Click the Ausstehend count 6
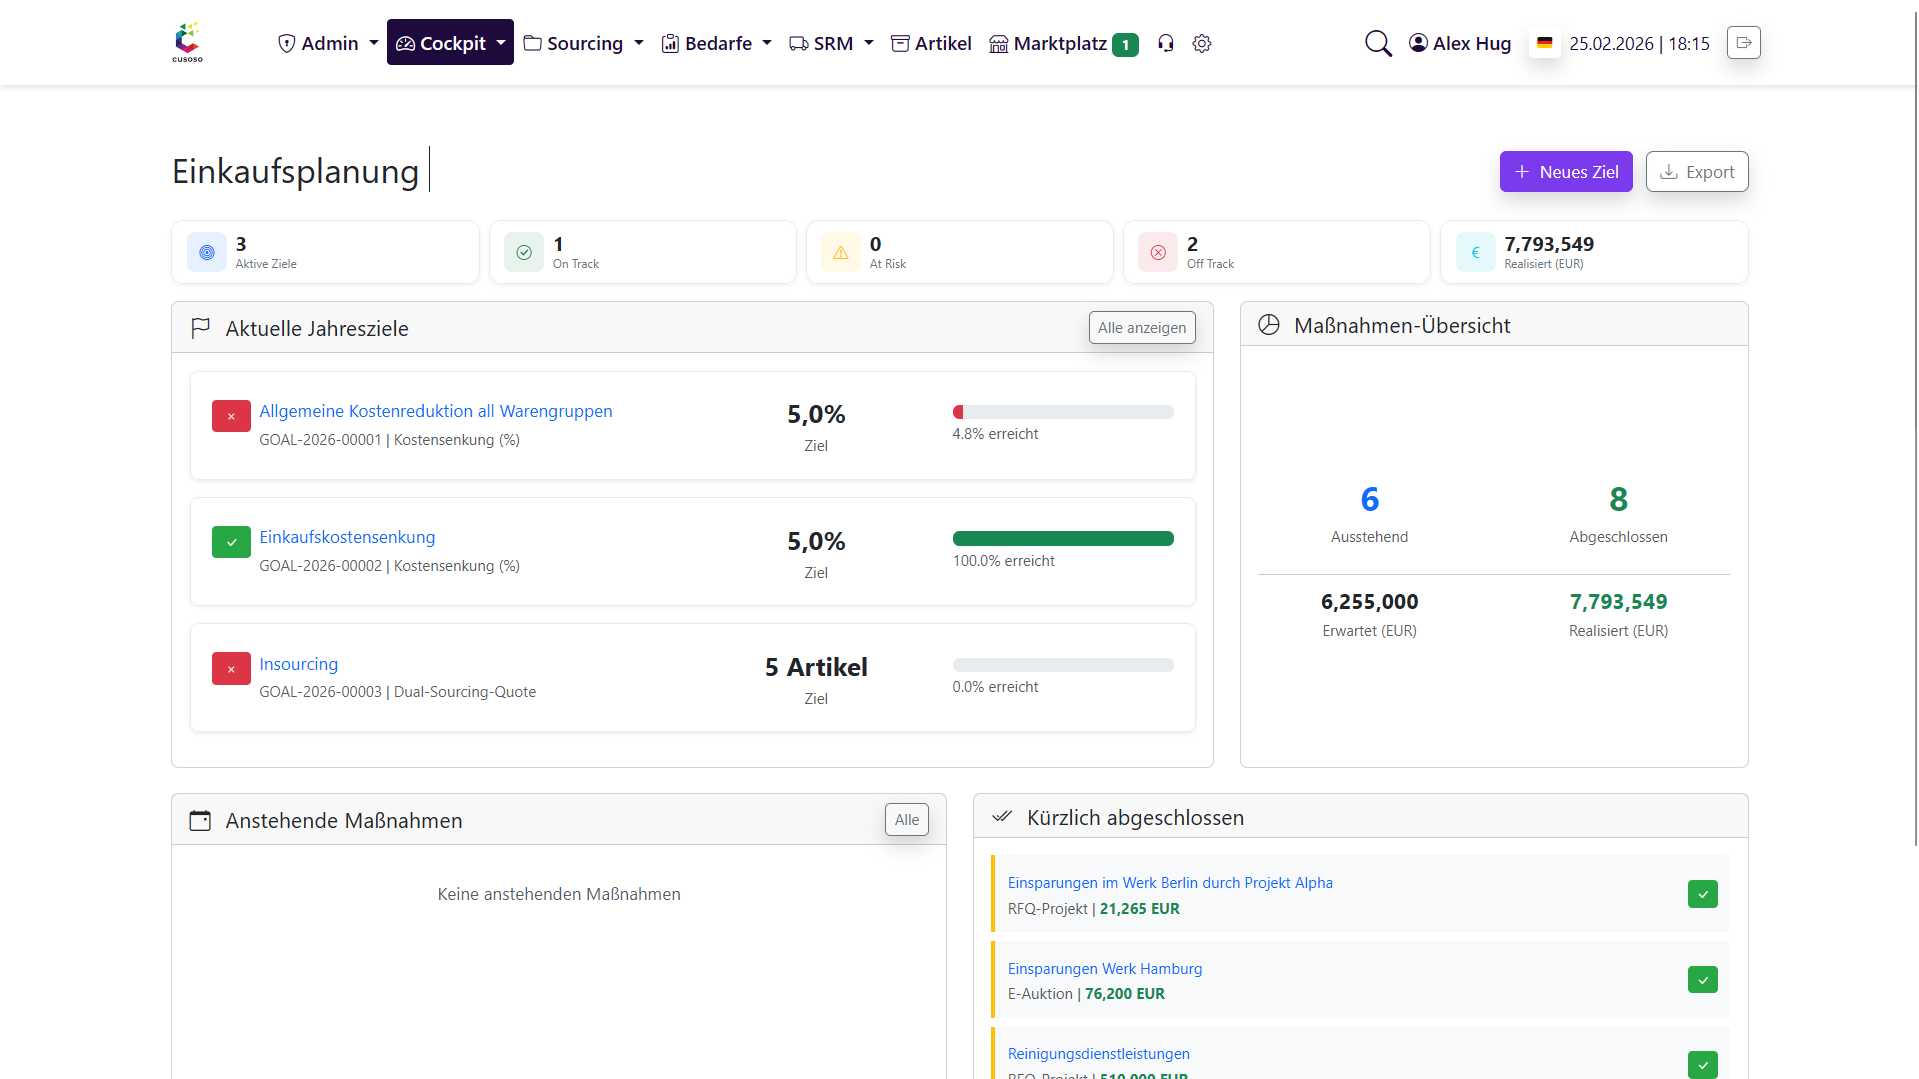This screenshot has height=1079, width=1919. 1370,499
